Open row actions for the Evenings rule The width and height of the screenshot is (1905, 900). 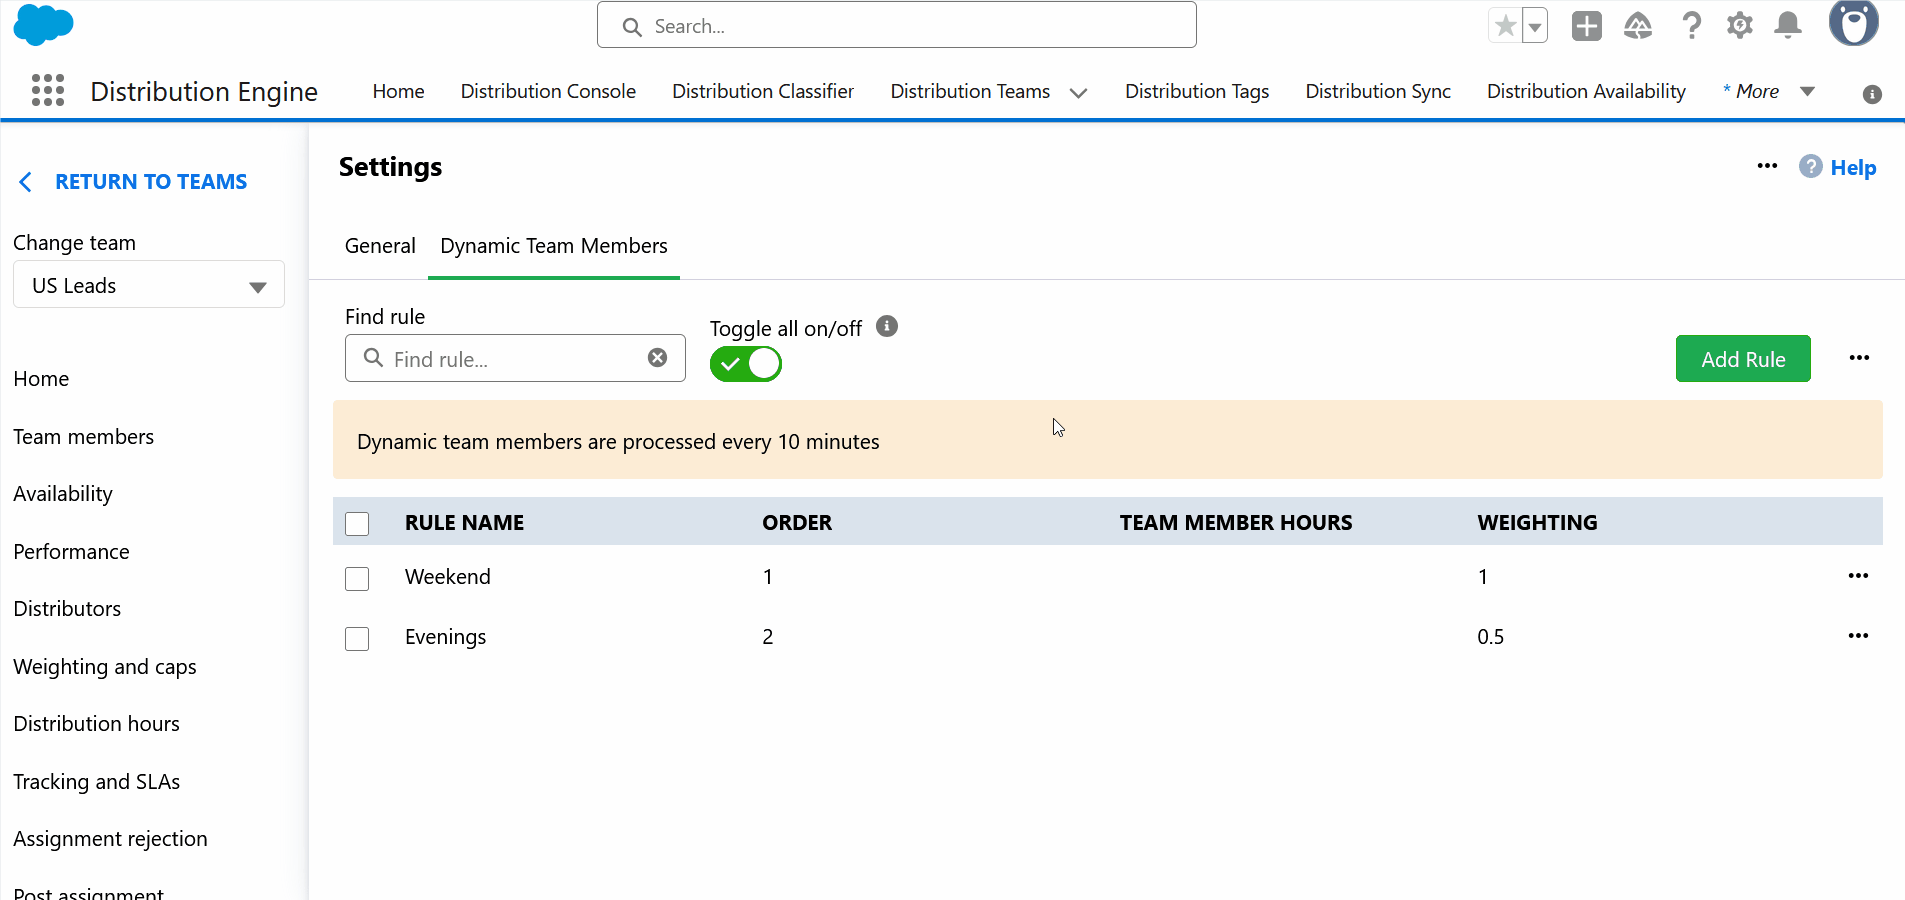point(1858,636)
